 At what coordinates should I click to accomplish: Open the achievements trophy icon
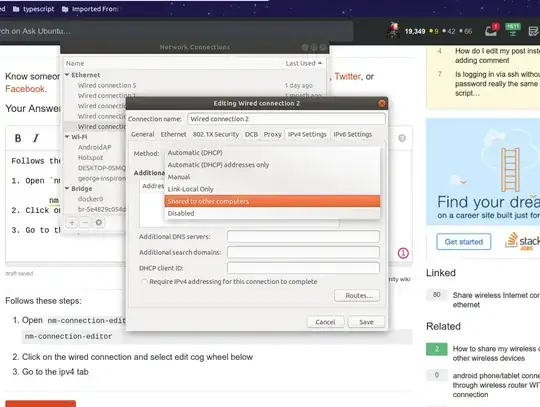[x=512, y=30]
